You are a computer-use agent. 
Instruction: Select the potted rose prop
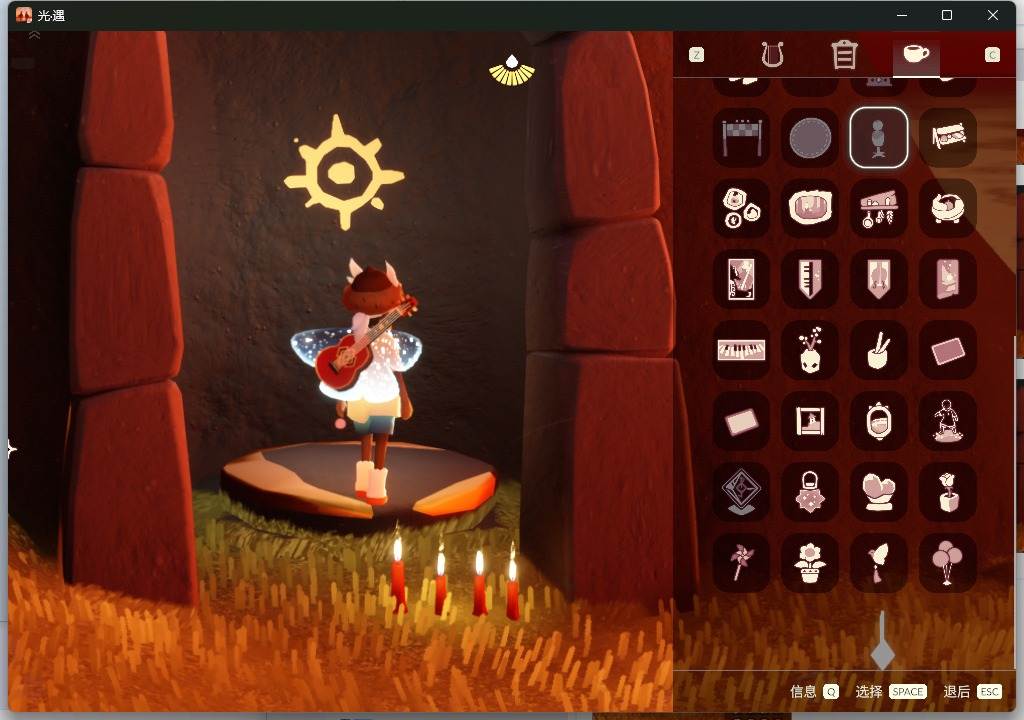tap(948, 491)
